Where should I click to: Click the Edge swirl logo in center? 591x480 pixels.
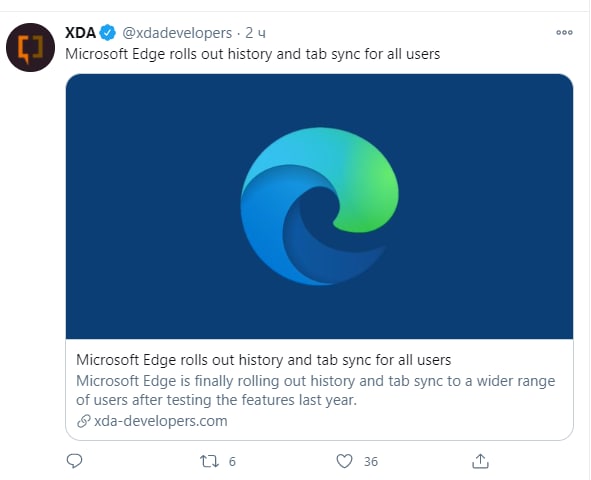coord(320,206)
